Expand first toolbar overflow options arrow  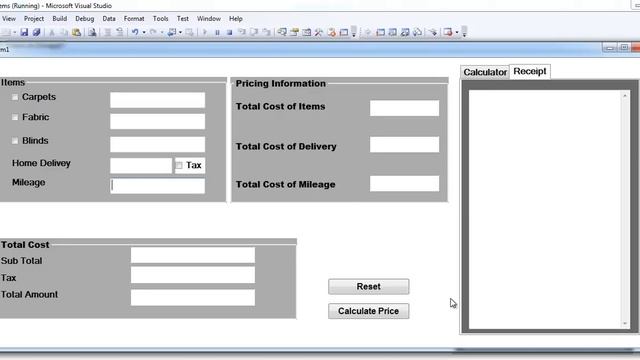[354, 32]
